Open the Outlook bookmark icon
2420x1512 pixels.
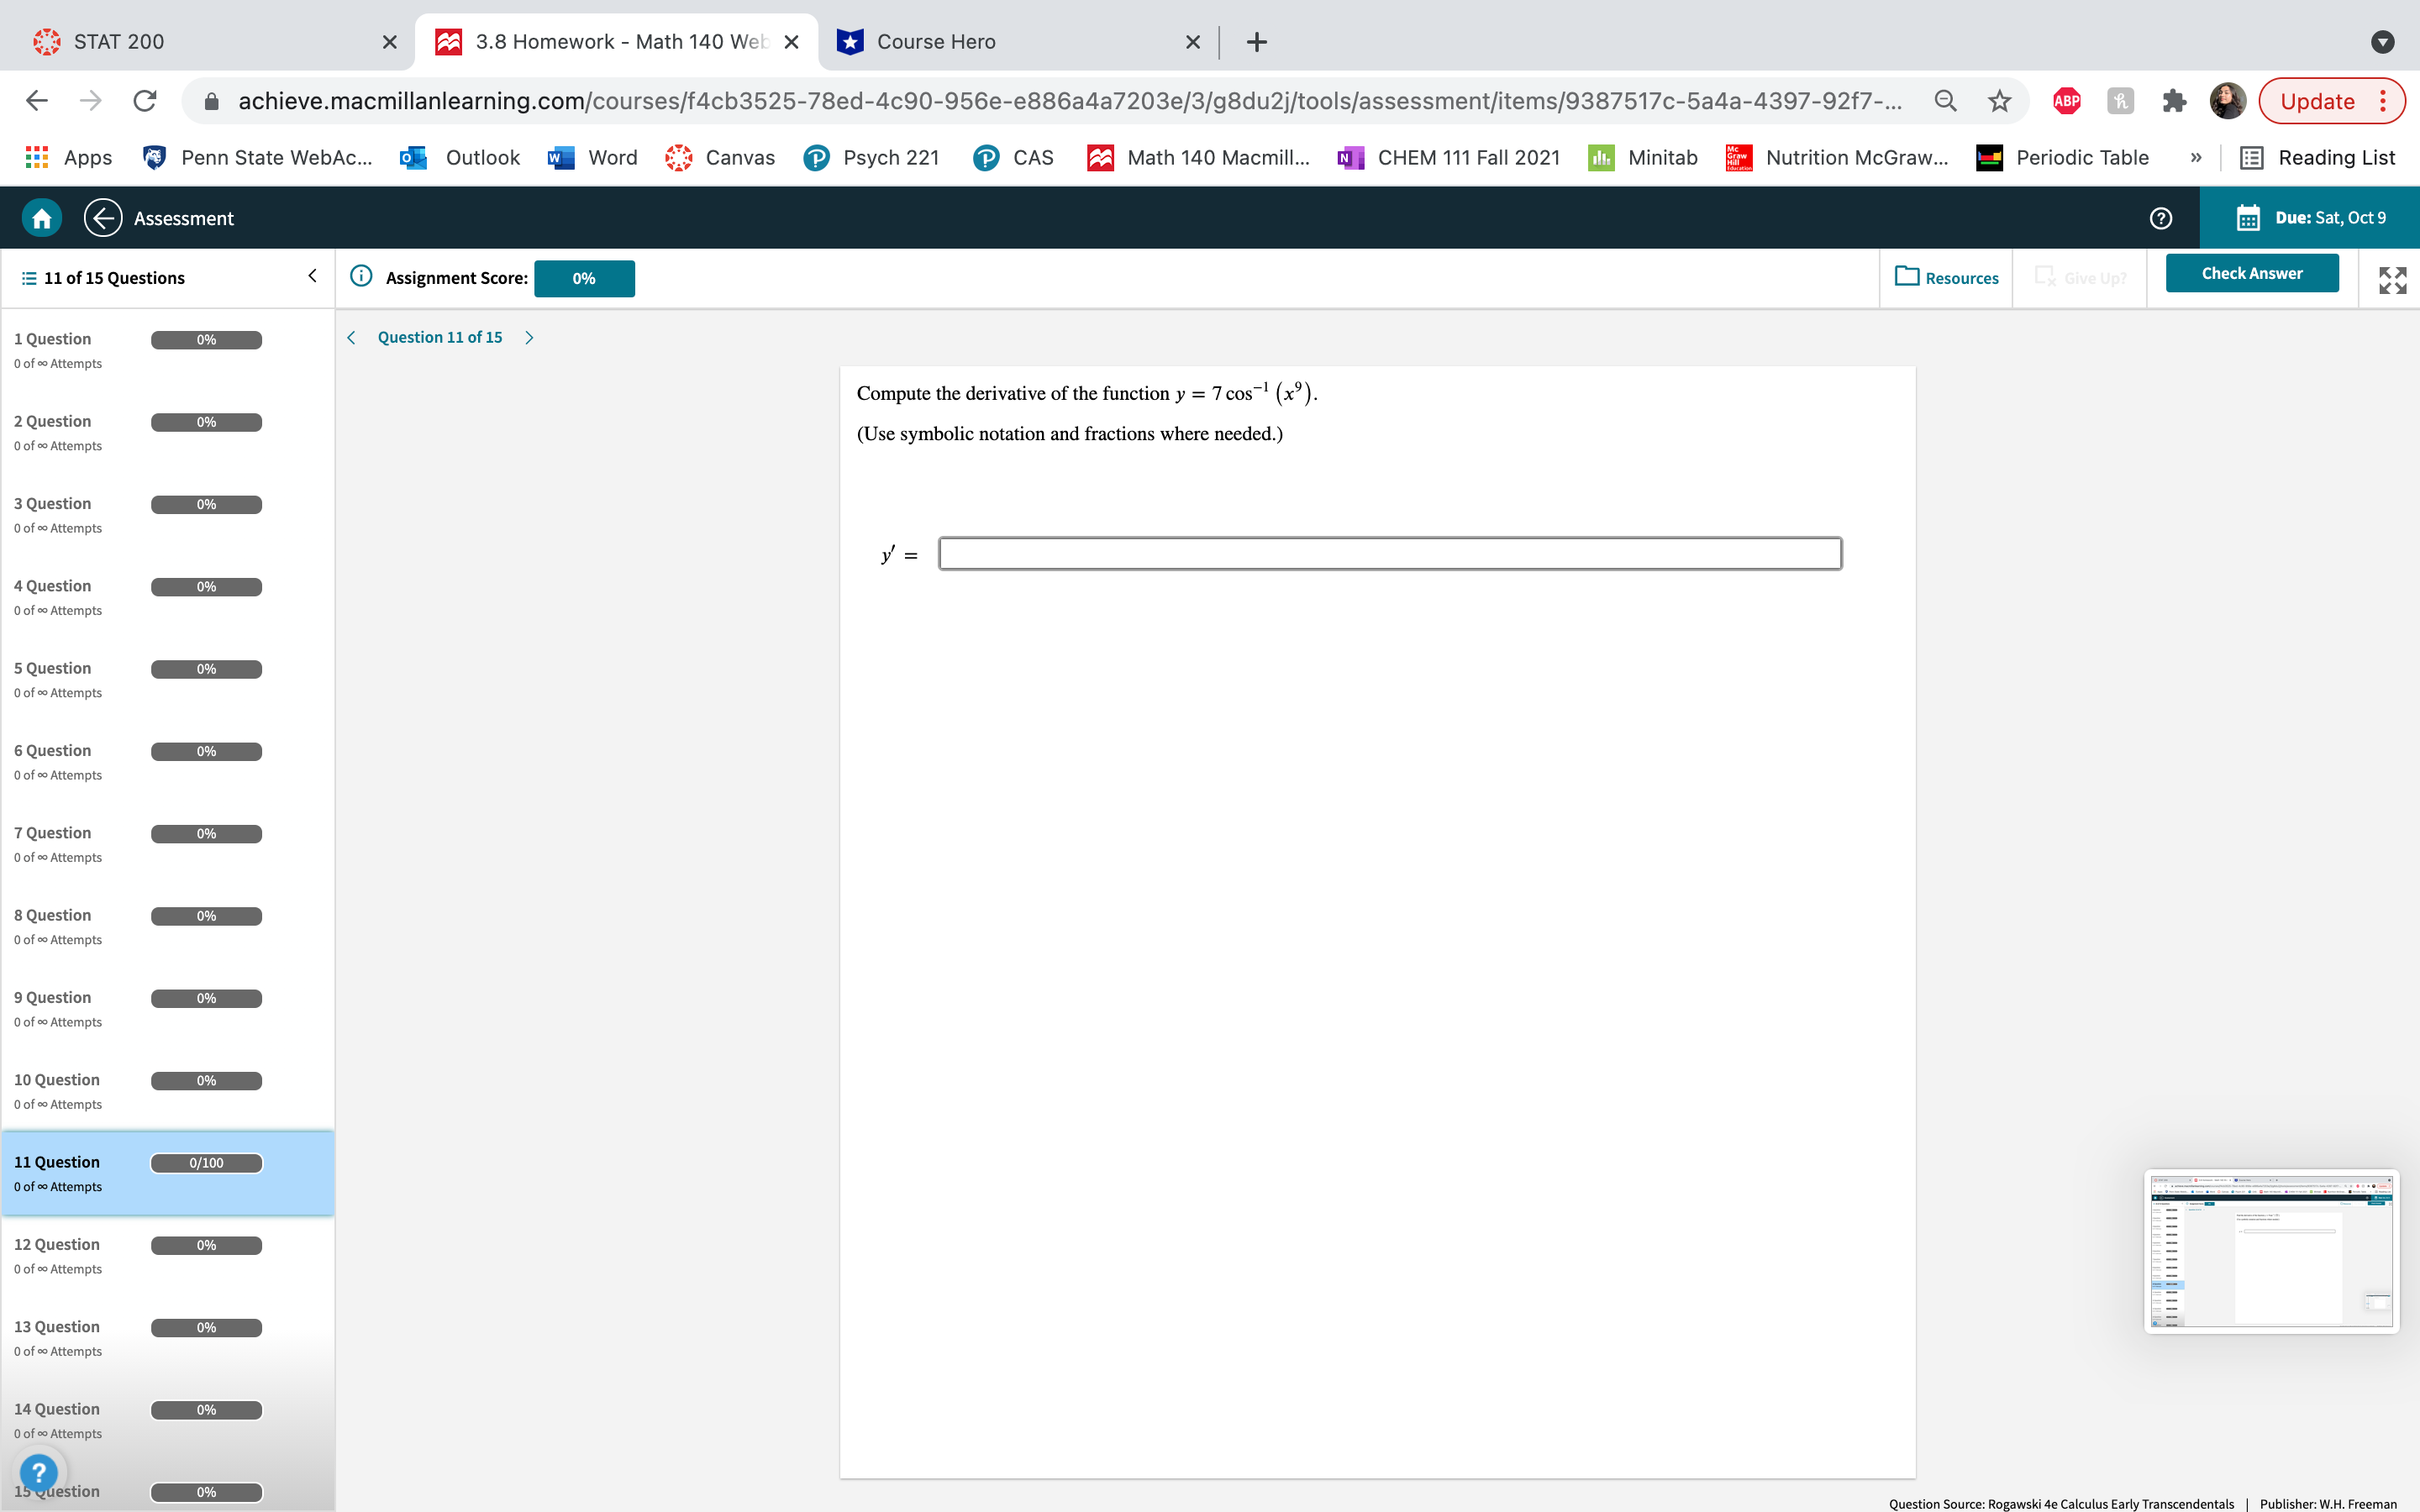[412, 157]
